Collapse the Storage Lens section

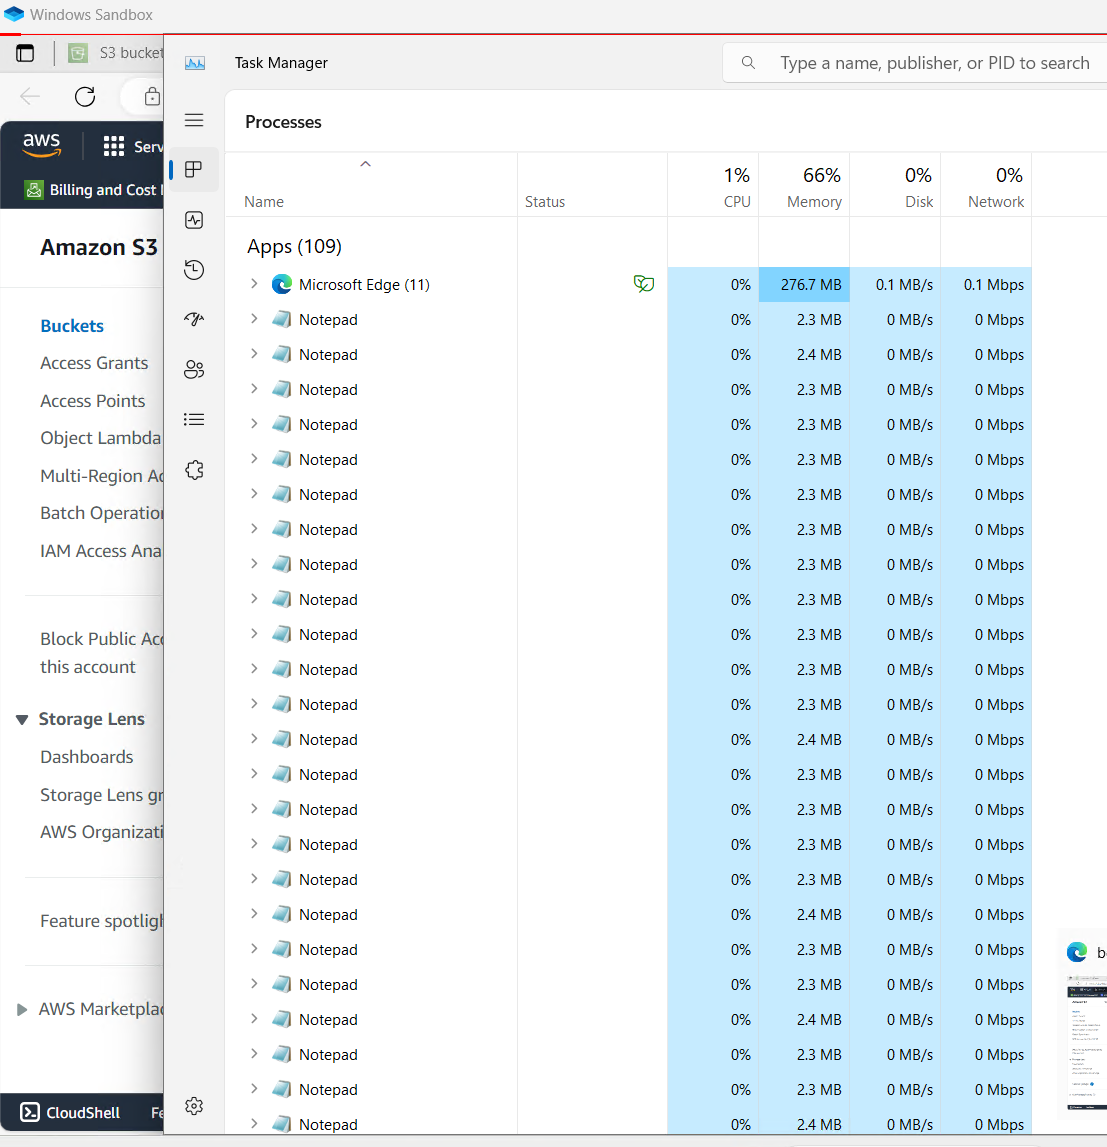pyautogui.click(x=22, y=720)
